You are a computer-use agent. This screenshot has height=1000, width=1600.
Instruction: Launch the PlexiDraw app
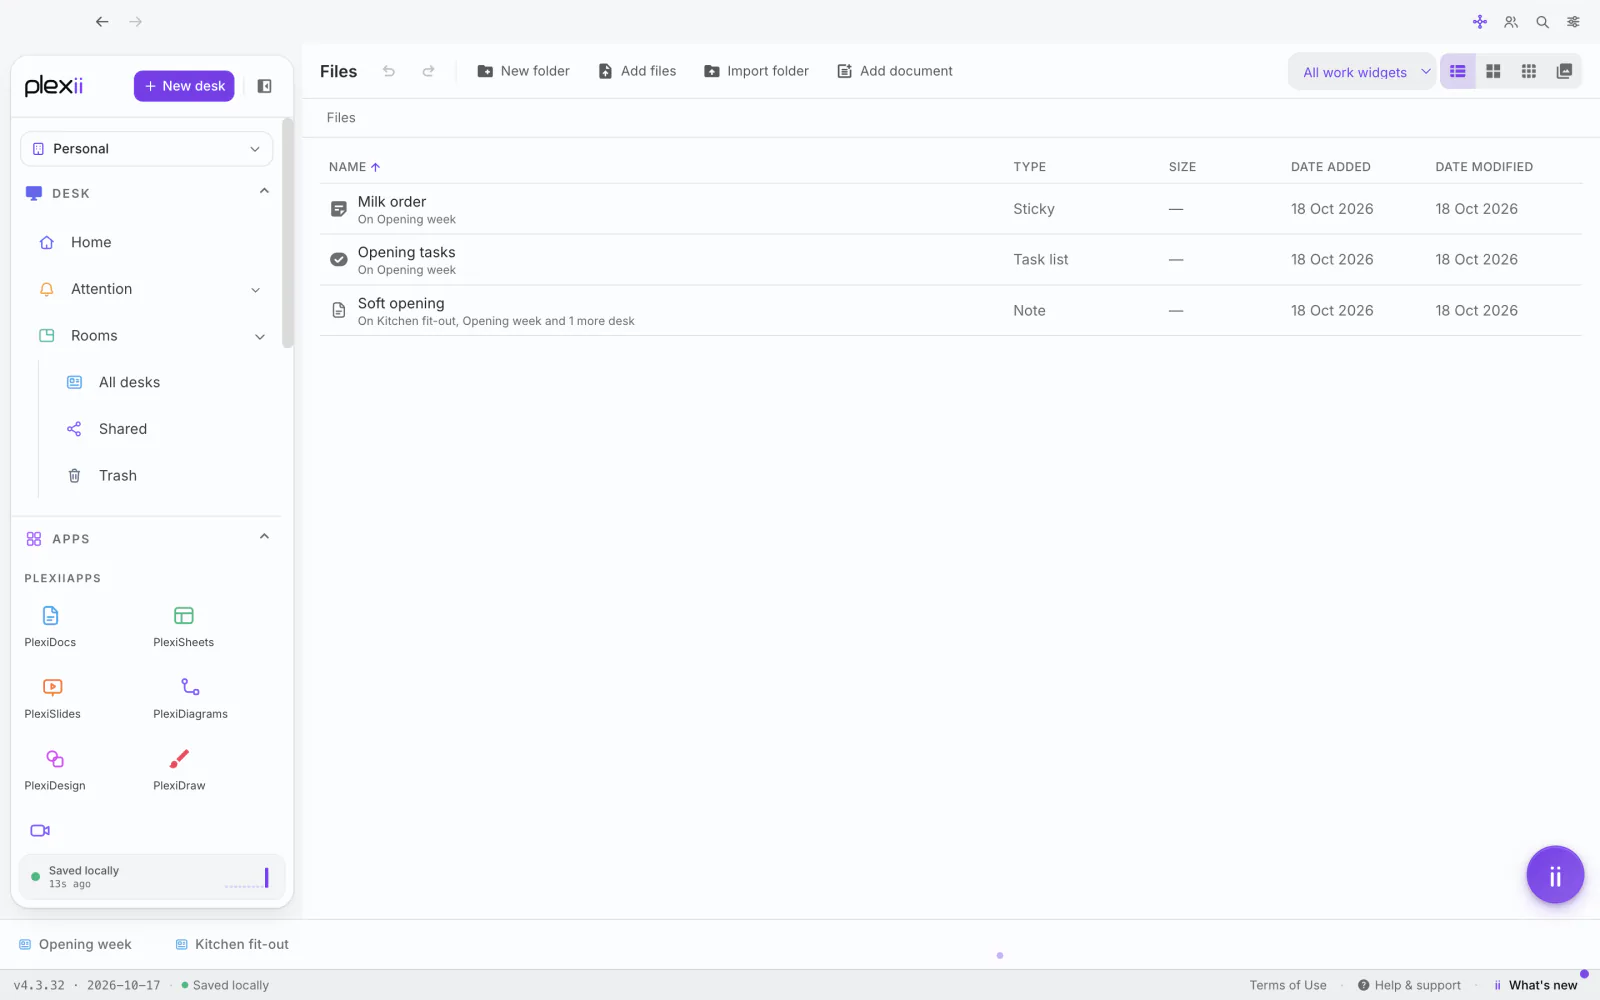tap(179, 770)
